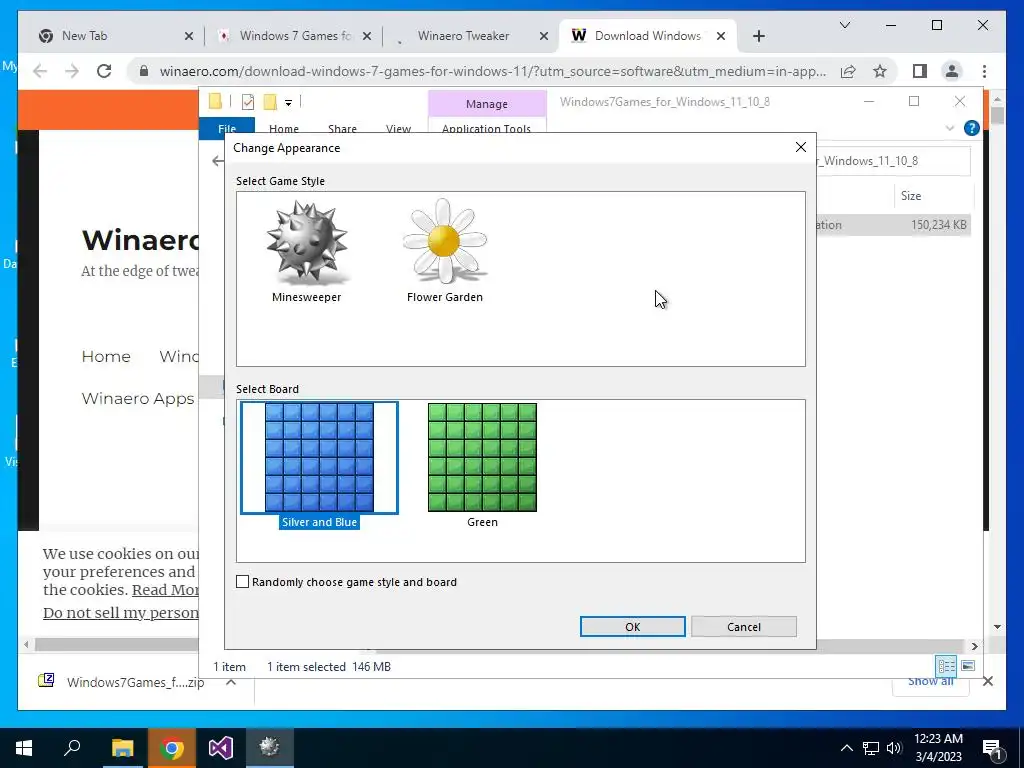1024x768 pixels.
Task: Reload the Winaero page
Action: coord(104,71)
